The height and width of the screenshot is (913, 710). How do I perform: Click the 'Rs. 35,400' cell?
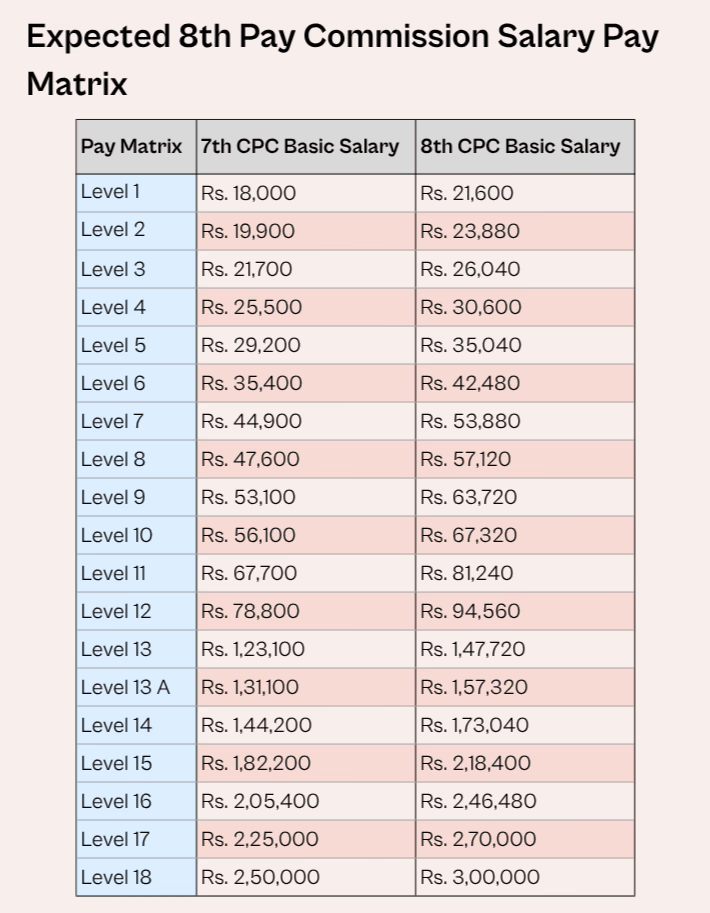coord(252,383)
